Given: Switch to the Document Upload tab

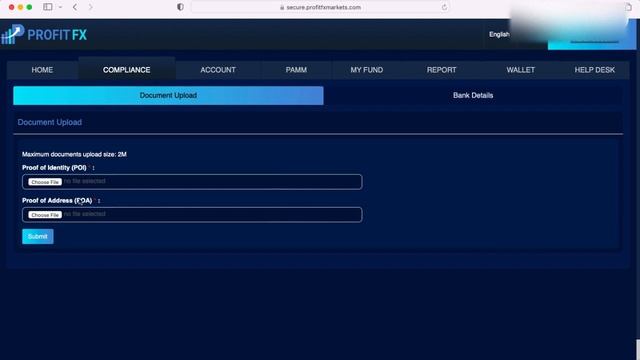Looking at the screenshot, I should [168, 96].
